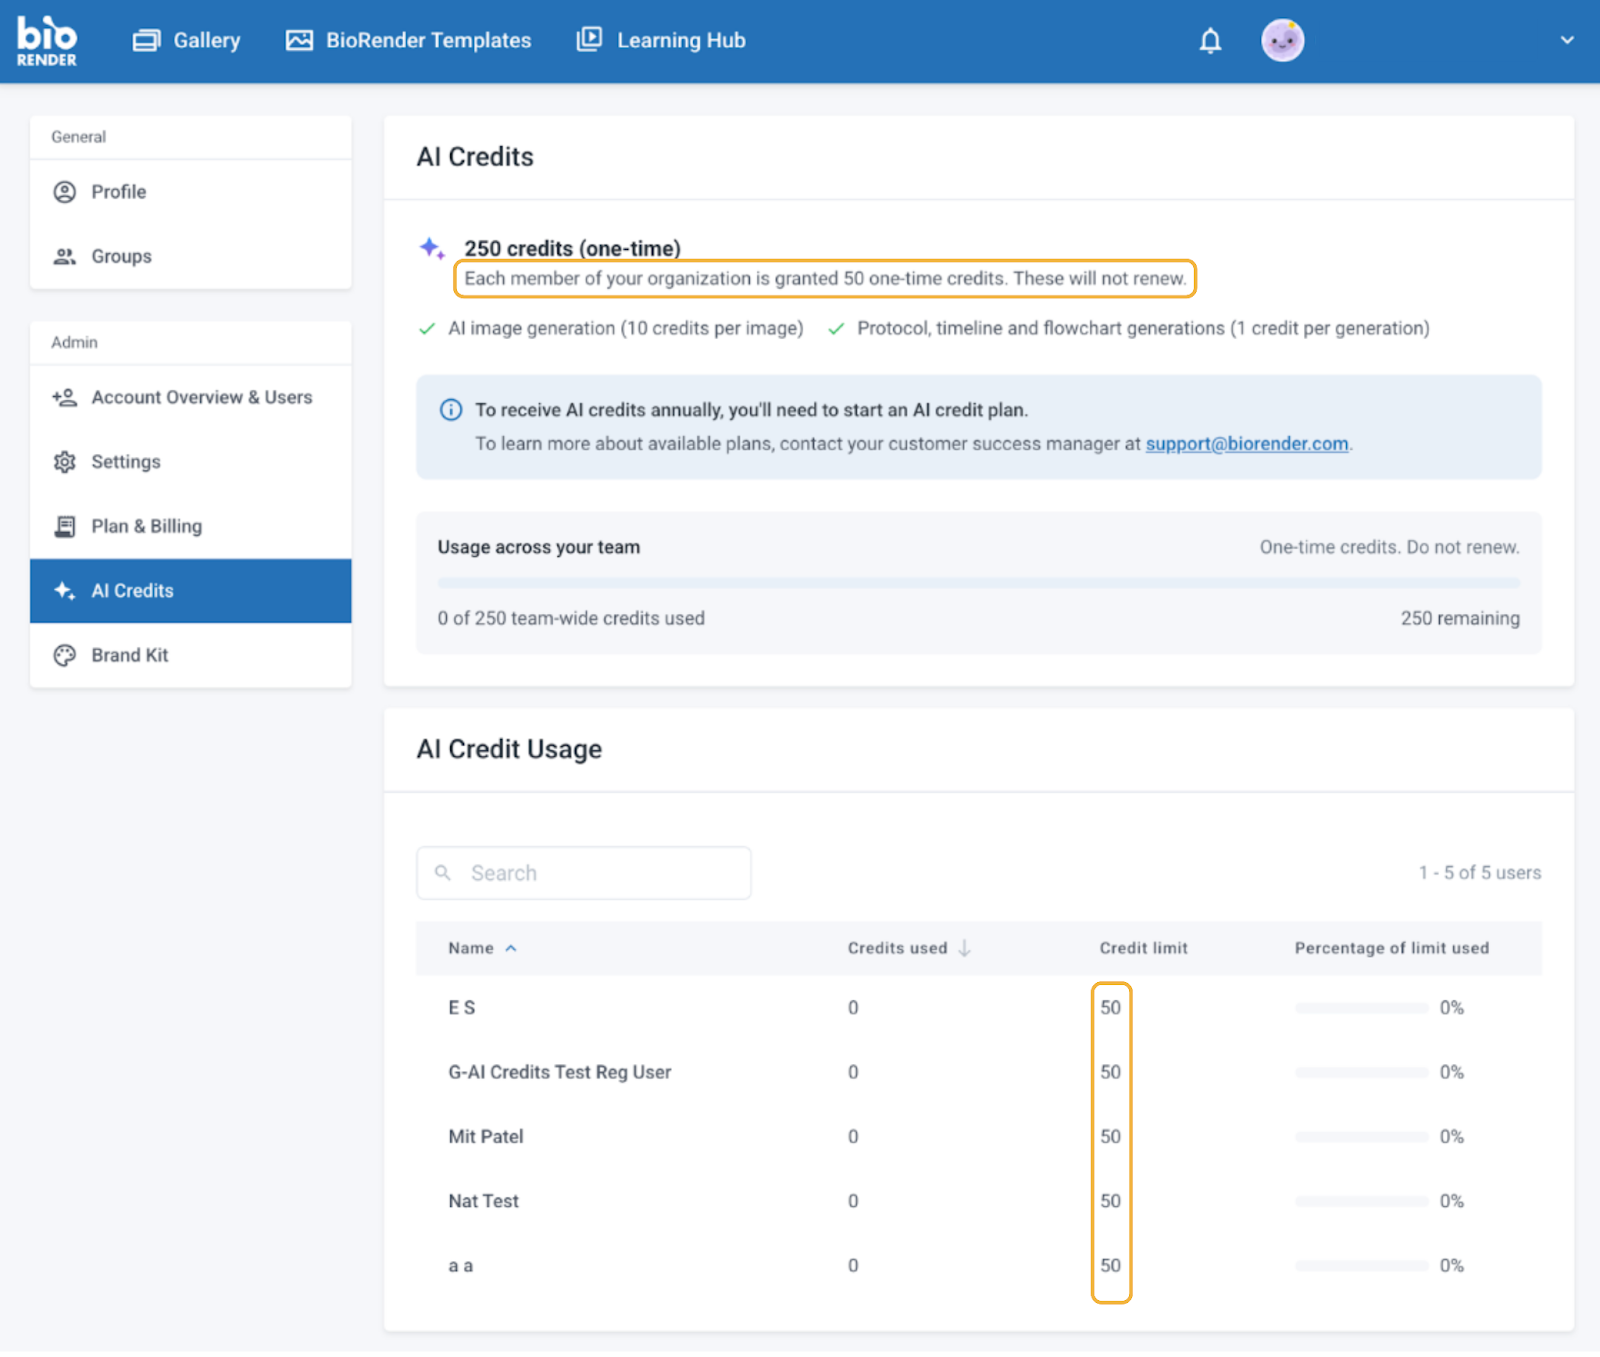Click the Credit limit column header

[1143, 949]
